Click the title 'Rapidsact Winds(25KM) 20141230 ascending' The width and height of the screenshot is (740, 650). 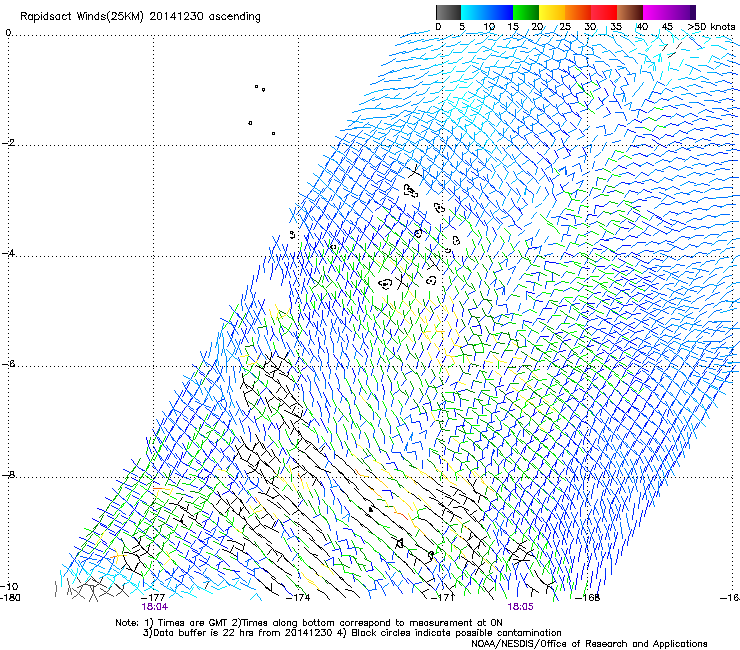tap(140, 17)
